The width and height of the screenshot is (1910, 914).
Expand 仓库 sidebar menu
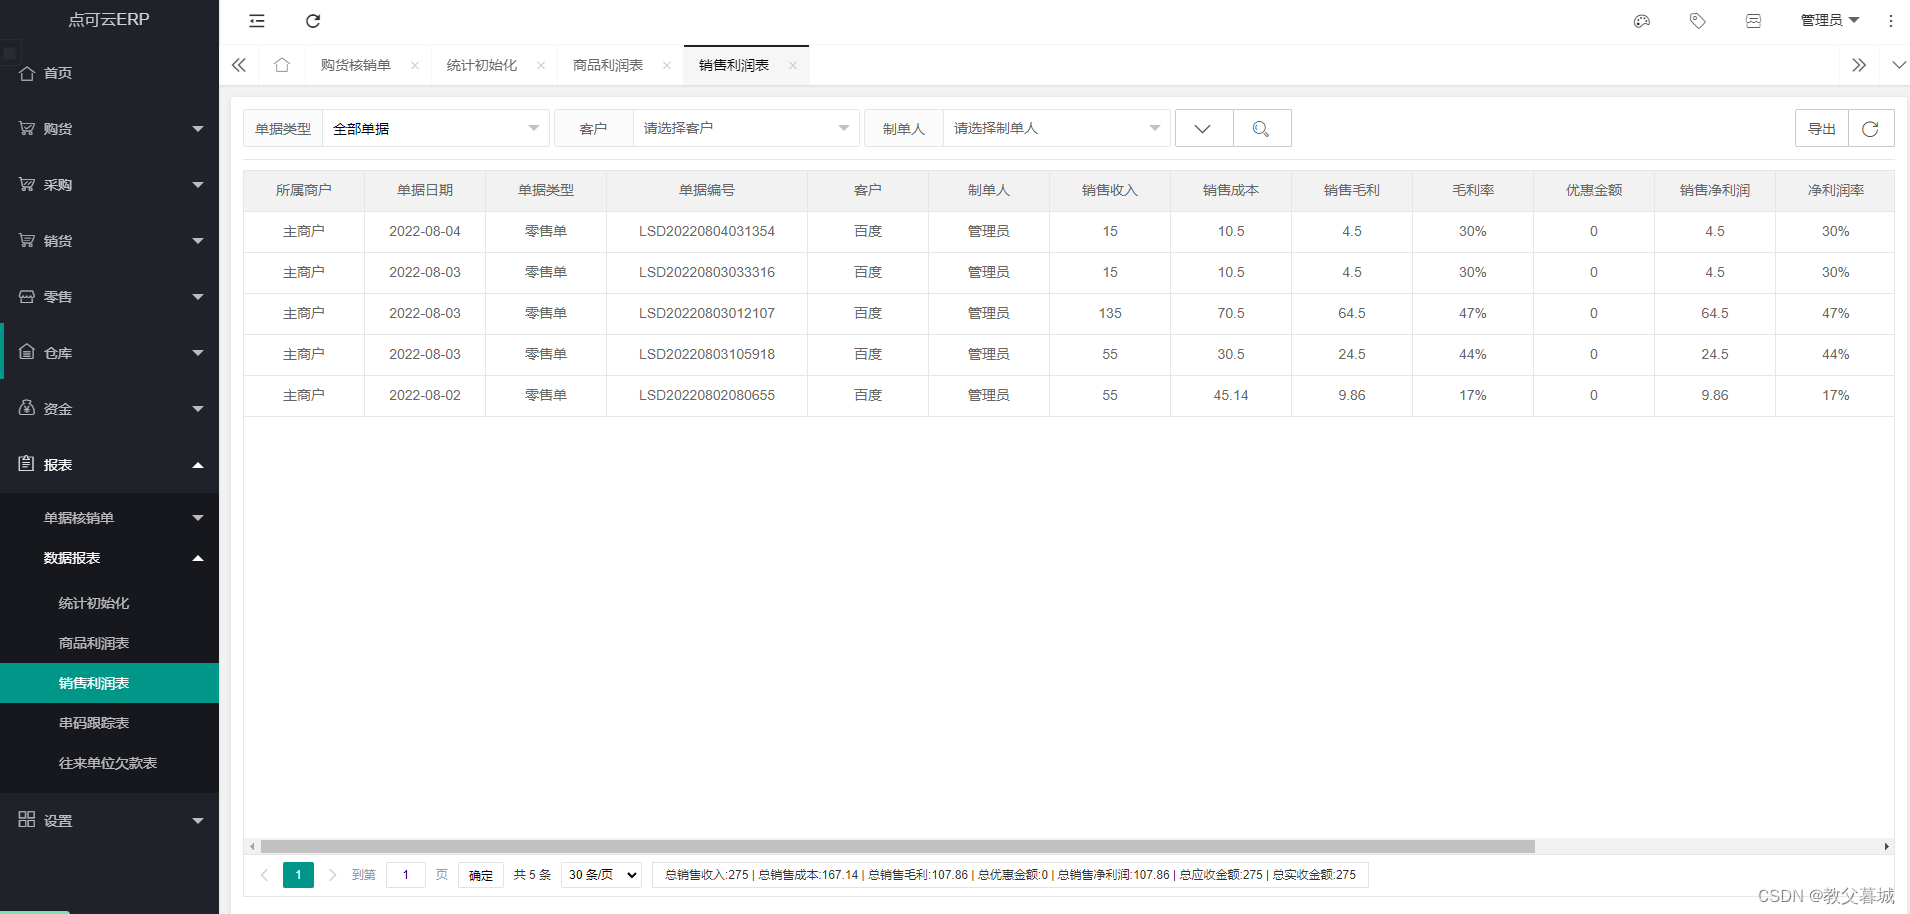[x=109, y=353]
